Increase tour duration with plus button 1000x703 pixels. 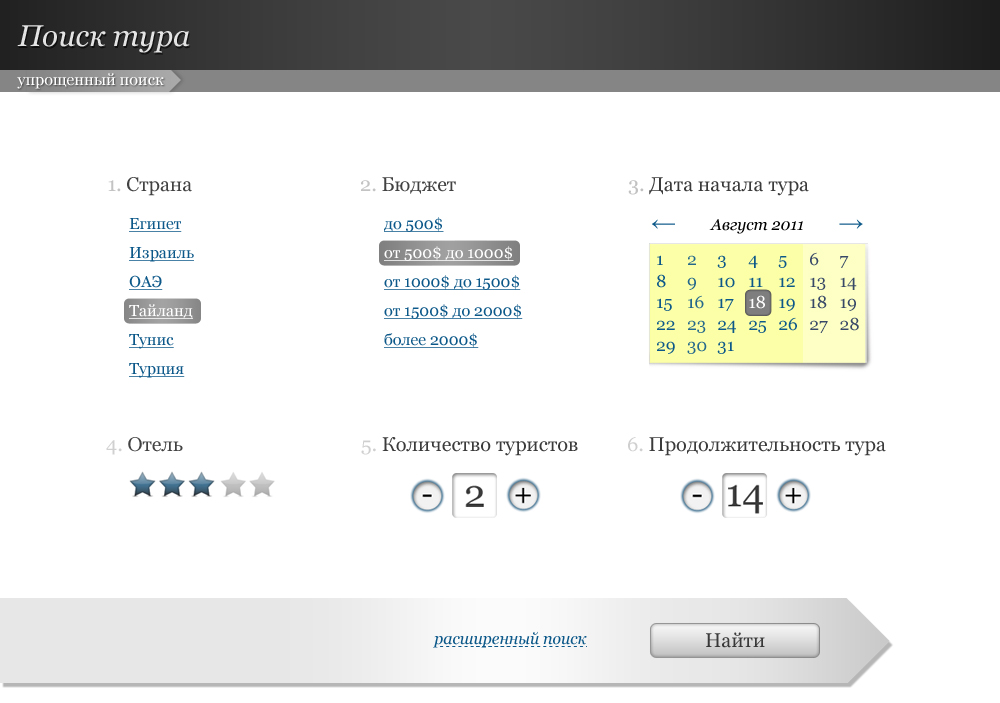(793, 495)
